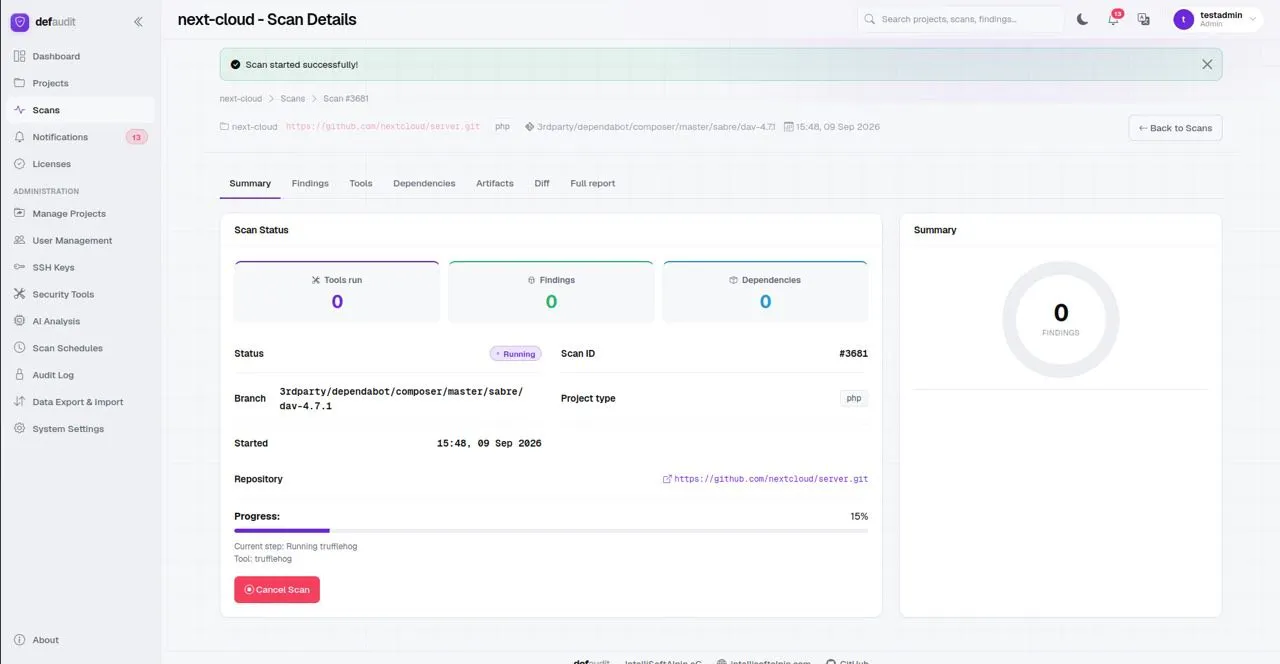Click the php tag in header
This screenshot has width=1280, height=664.
503,127
